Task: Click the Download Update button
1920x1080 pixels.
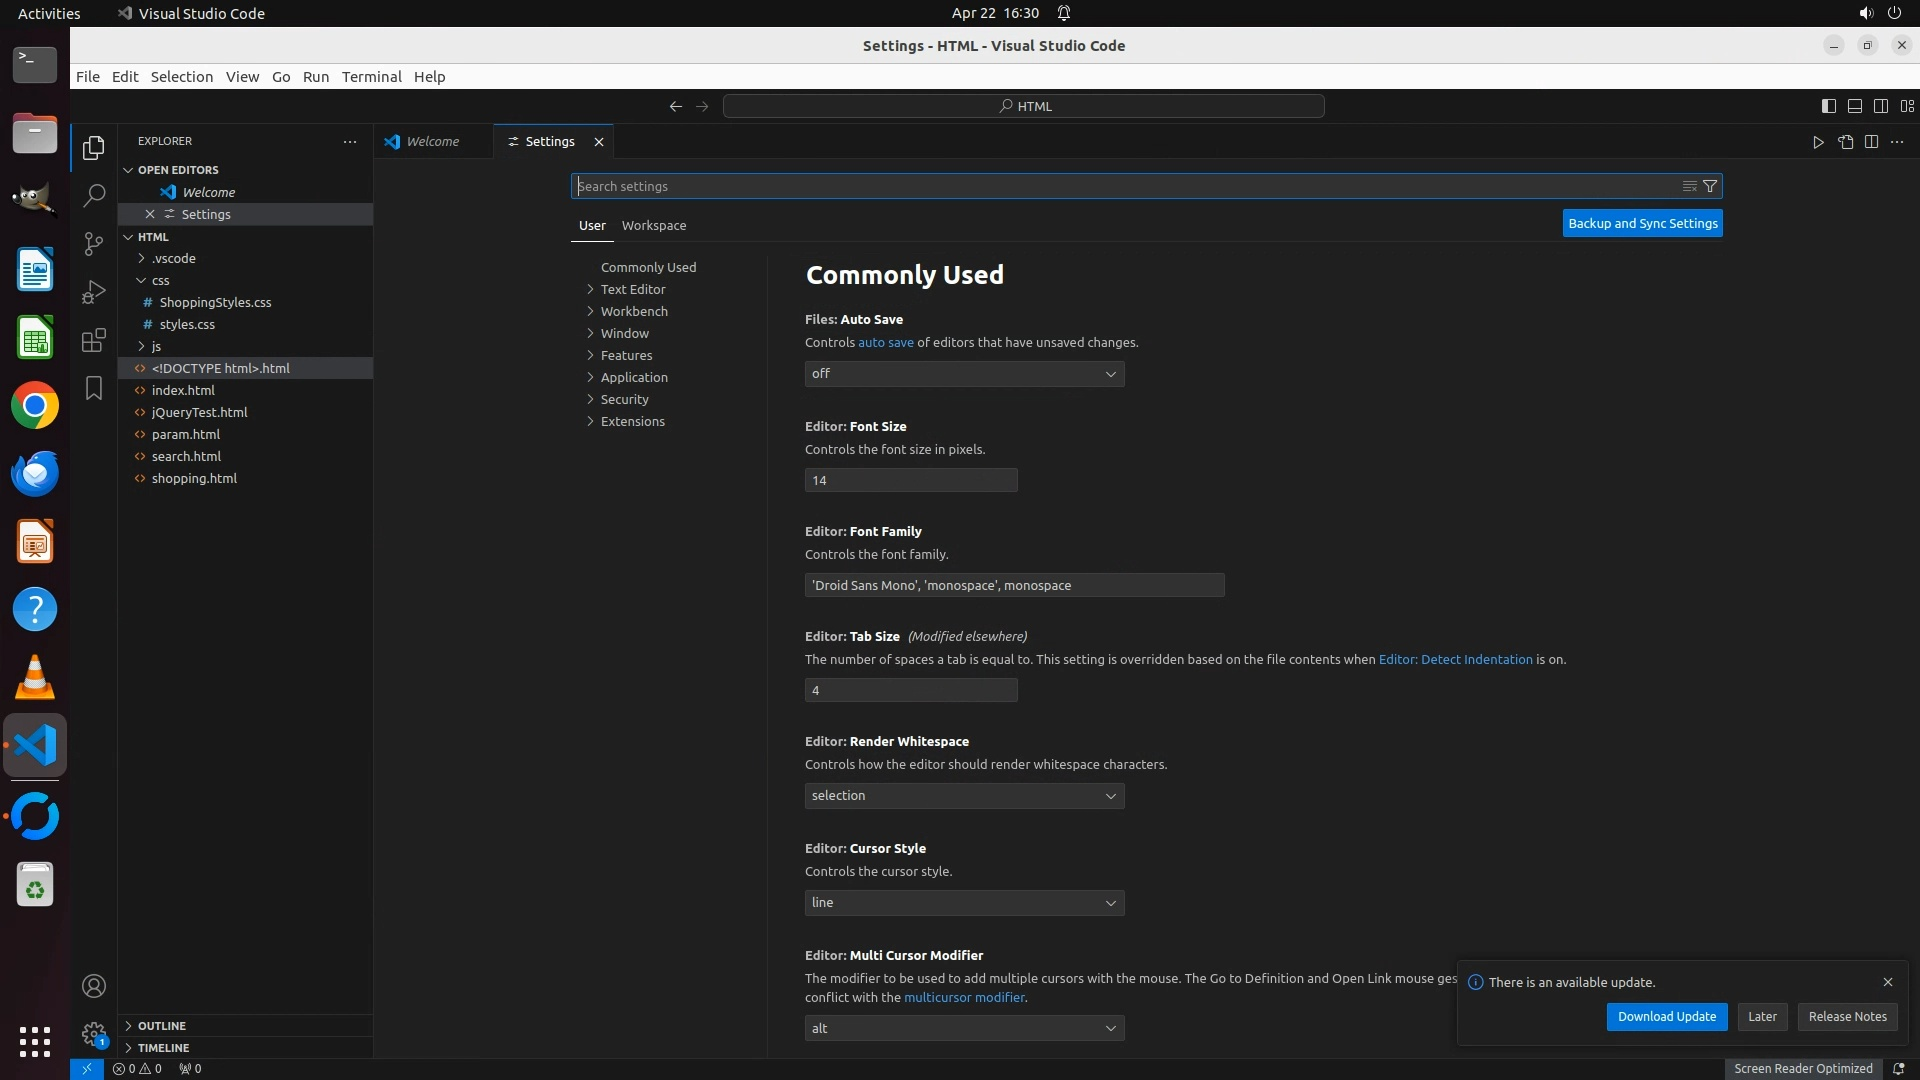Action: click(1666, 1017)
